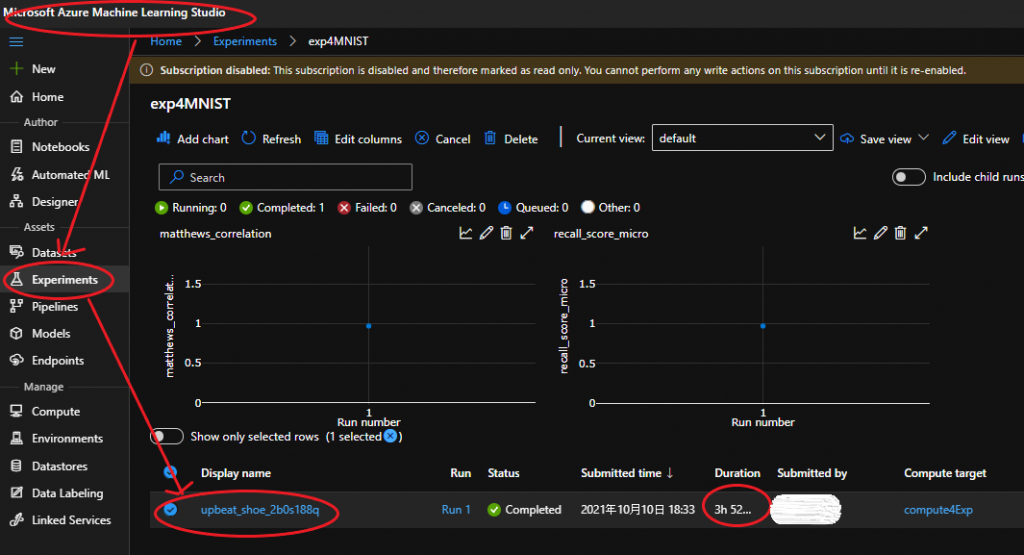Click Add chart button

coord(193,138)
